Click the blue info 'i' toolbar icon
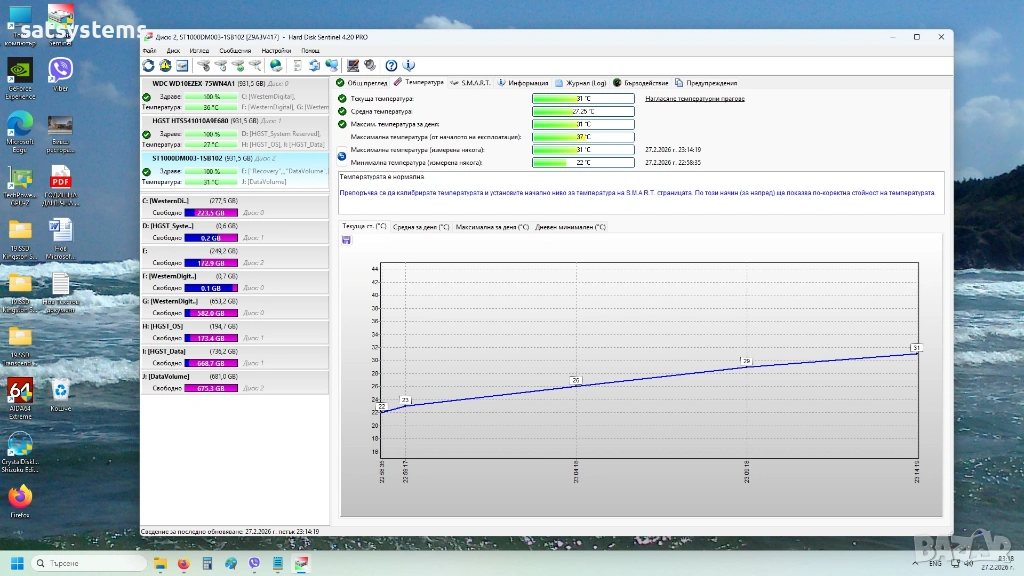Image resolution: width=1024 pixels, height=576 pixels. point(408,65)
